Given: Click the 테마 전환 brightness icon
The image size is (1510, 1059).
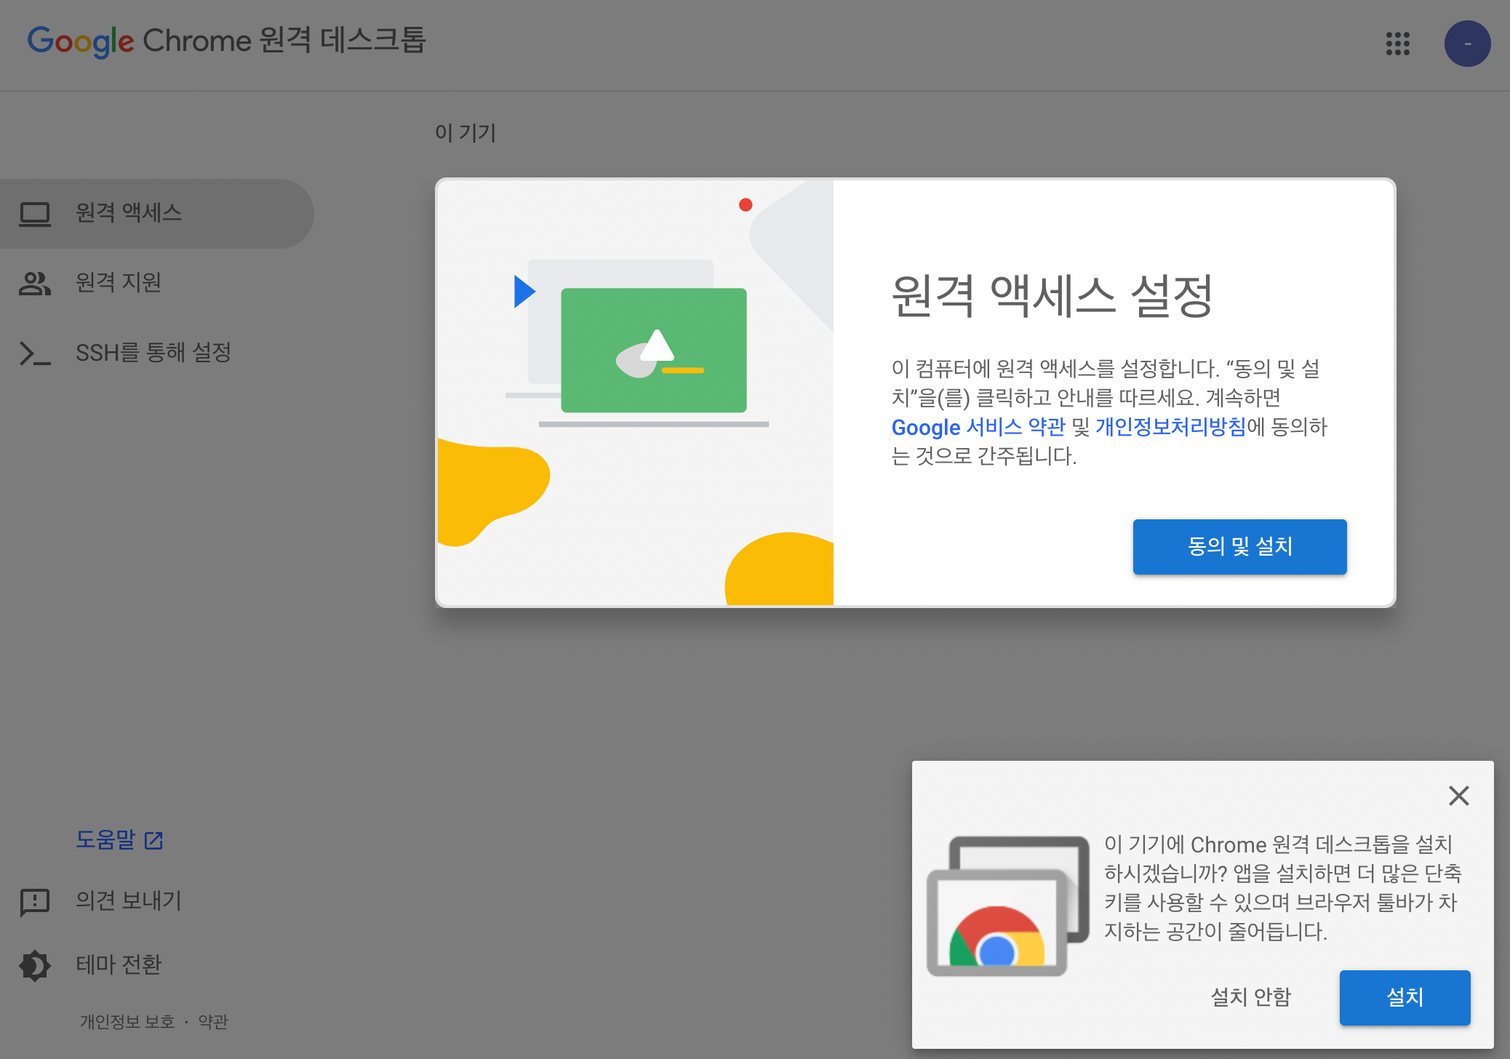Looking at the screenshot, I should 35,965.
